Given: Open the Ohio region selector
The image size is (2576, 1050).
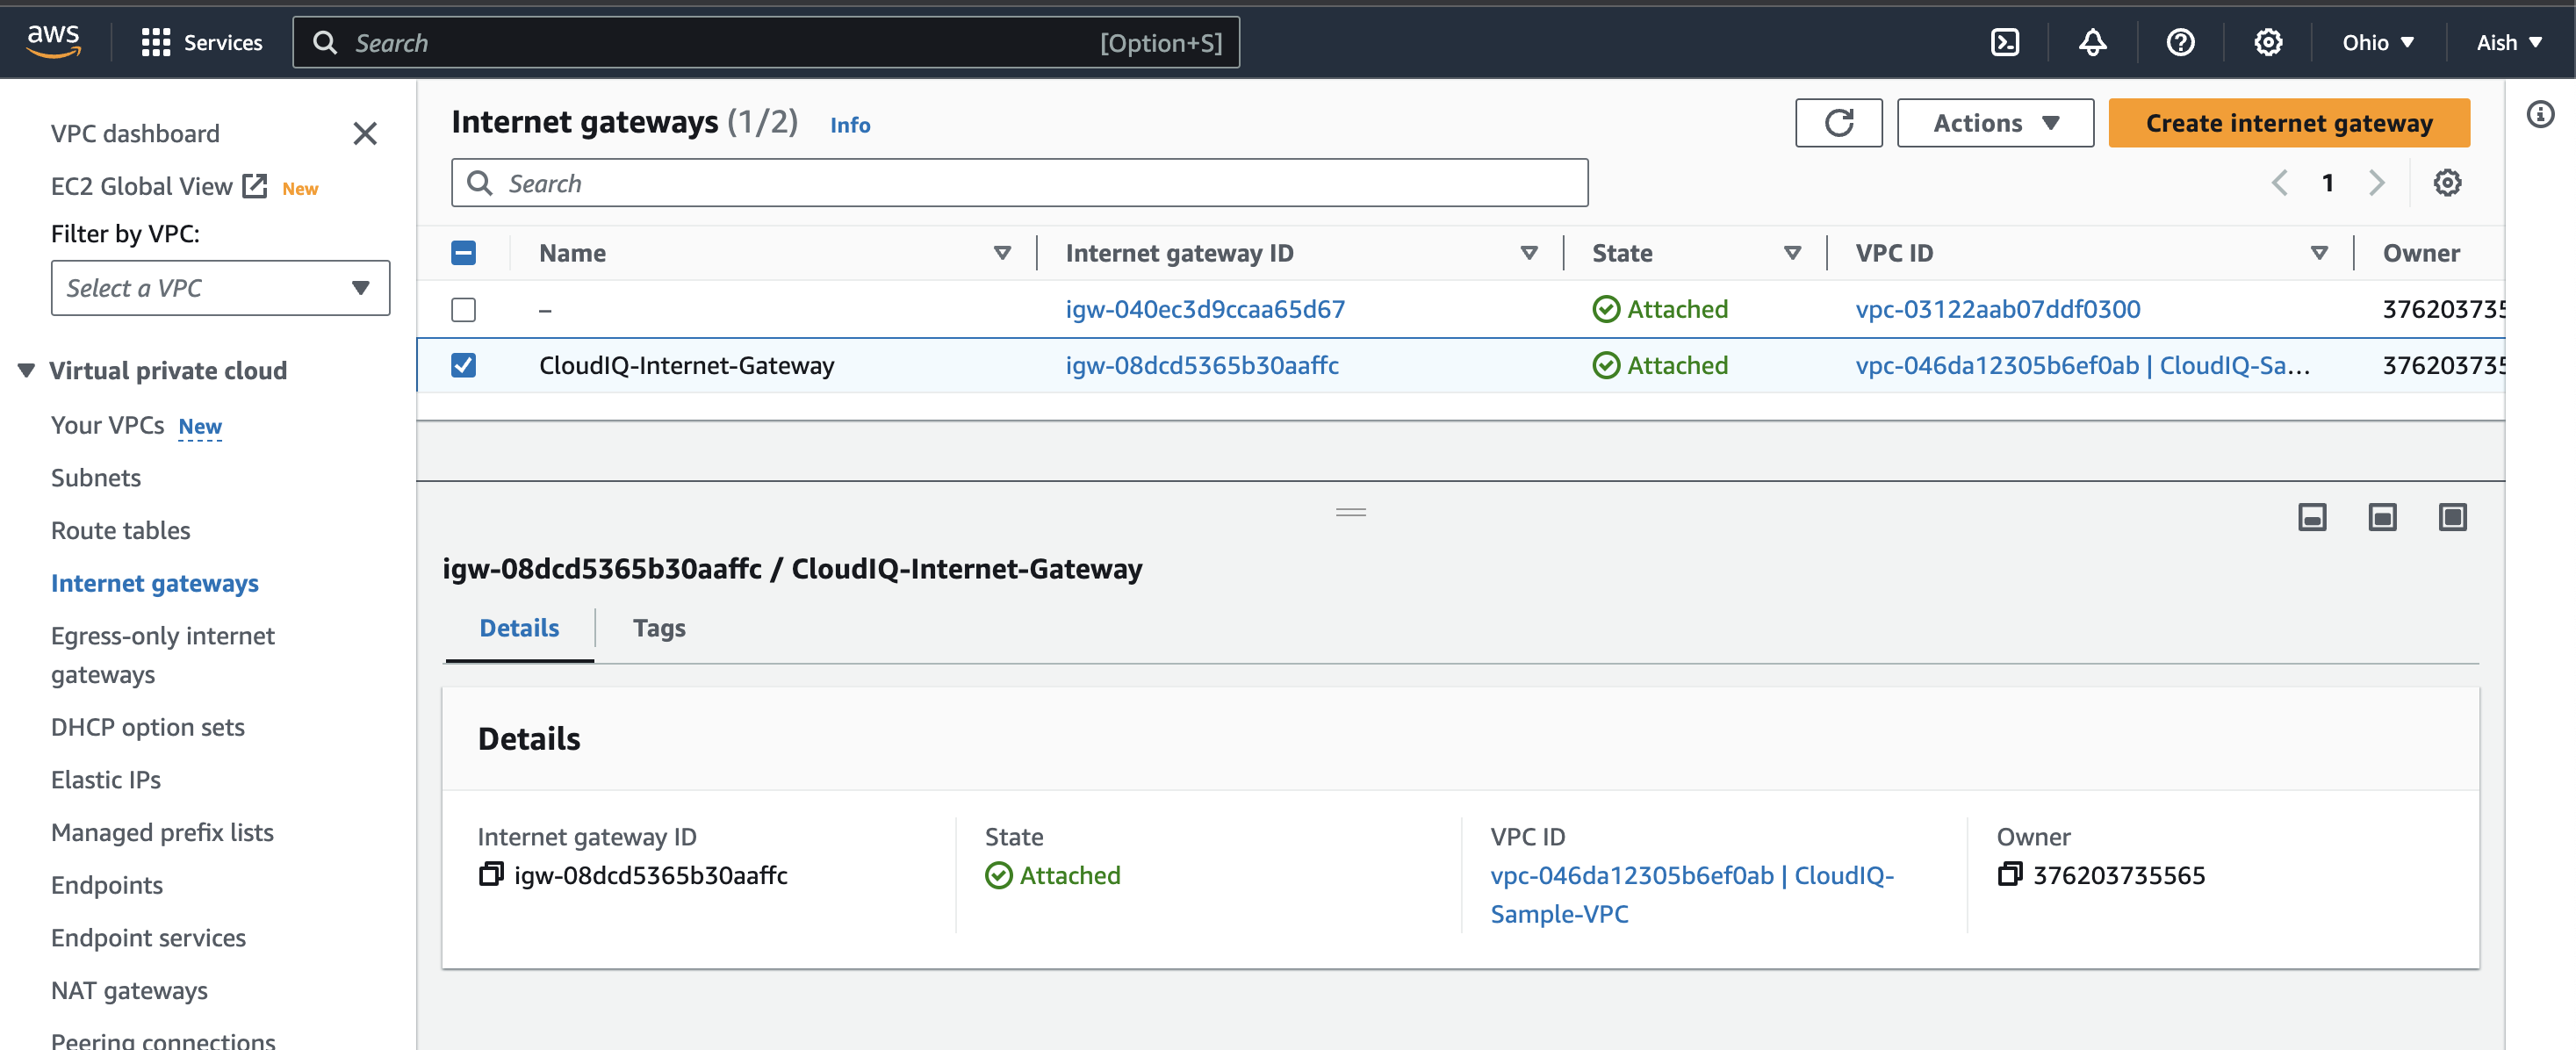Looking at the screenshot, I should (x=2378, y=42).
